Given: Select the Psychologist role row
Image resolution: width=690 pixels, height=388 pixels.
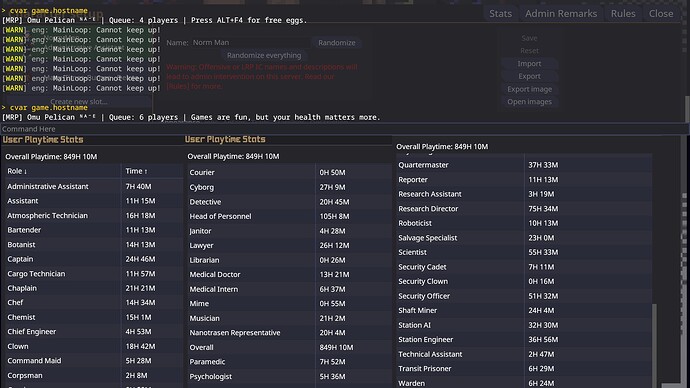Looking at the screenshot, I should pyautogui.click(x=289, y=377).
